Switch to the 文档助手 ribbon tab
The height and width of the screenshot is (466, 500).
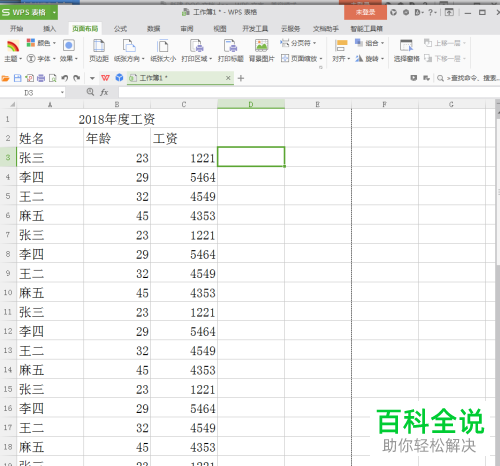[x=326, y=29]
